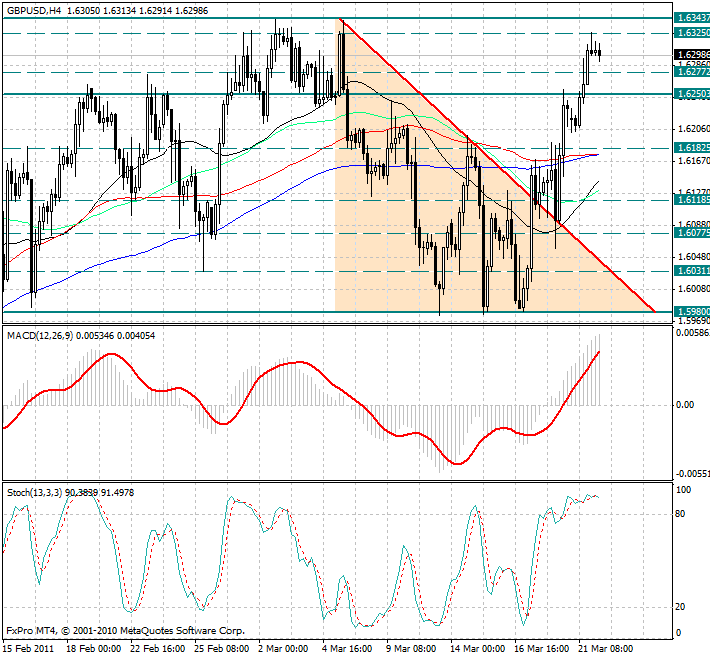The image size is (710, 656).
Task: Click the 2 Mar 00:00 time label
Action: [283, 648]
